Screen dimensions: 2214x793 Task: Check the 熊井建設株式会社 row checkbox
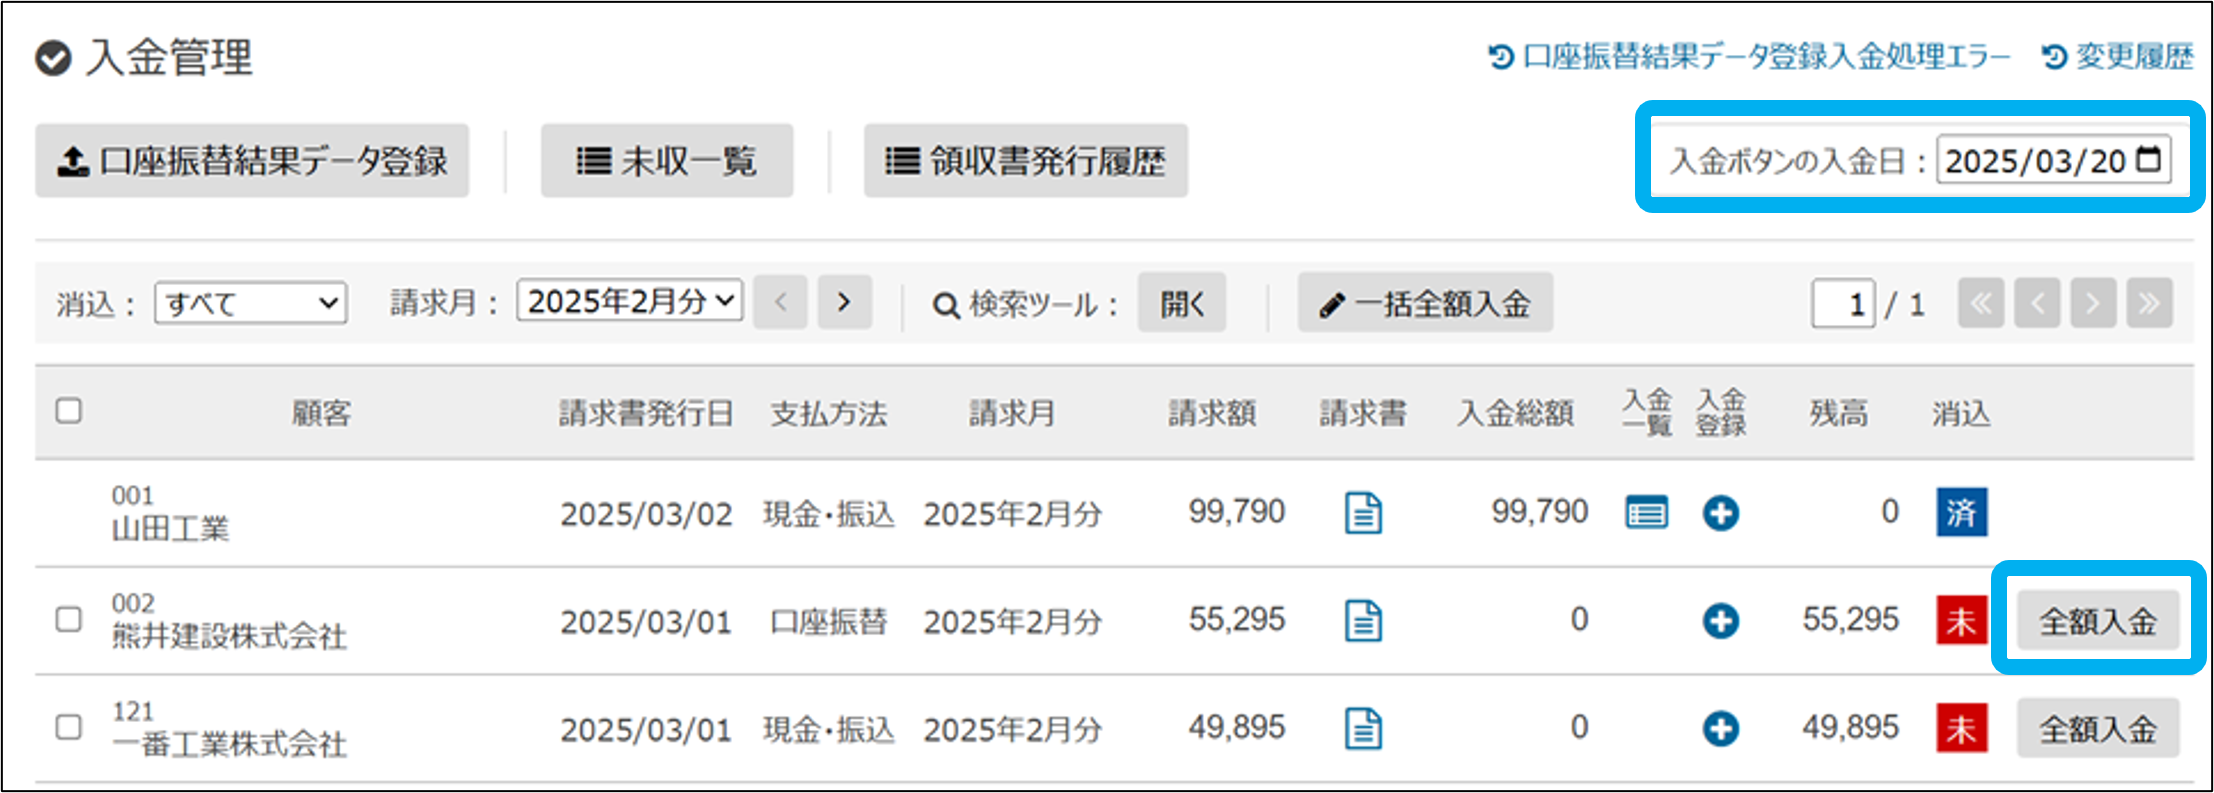point(69,620)
